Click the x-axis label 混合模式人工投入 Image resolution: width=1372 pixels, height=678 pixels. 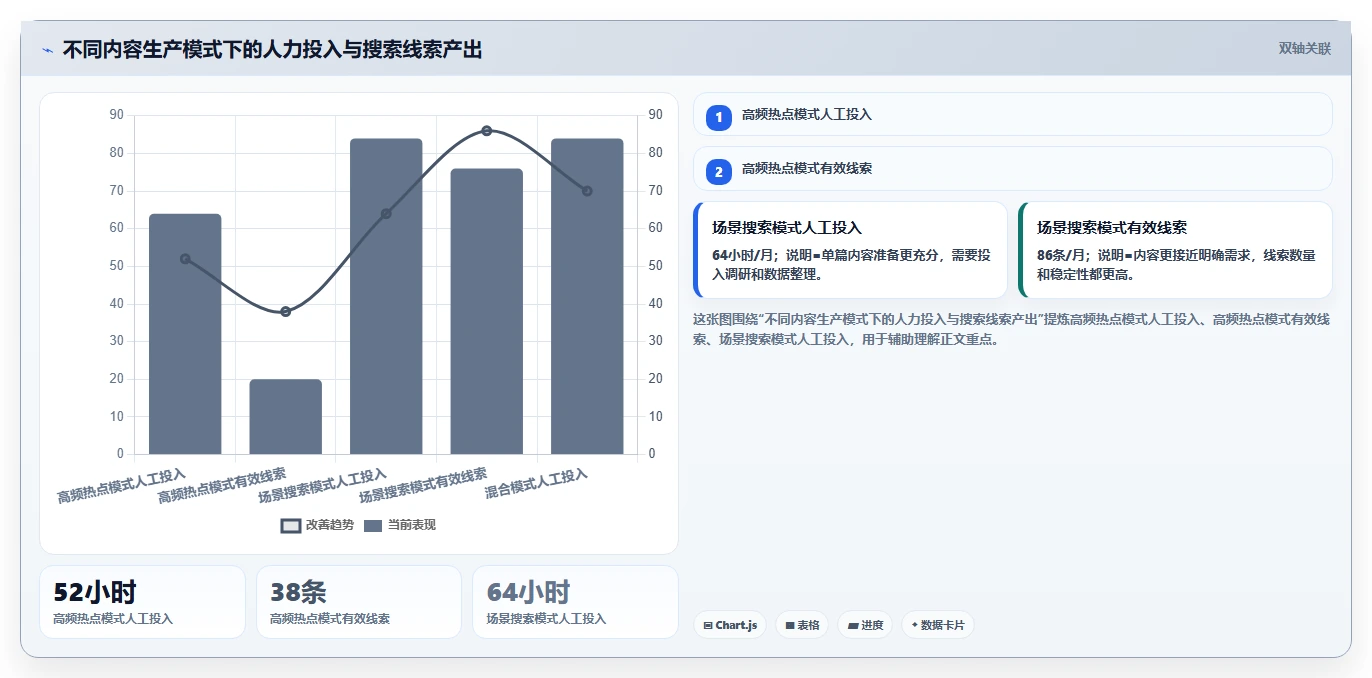coord(536,484)
